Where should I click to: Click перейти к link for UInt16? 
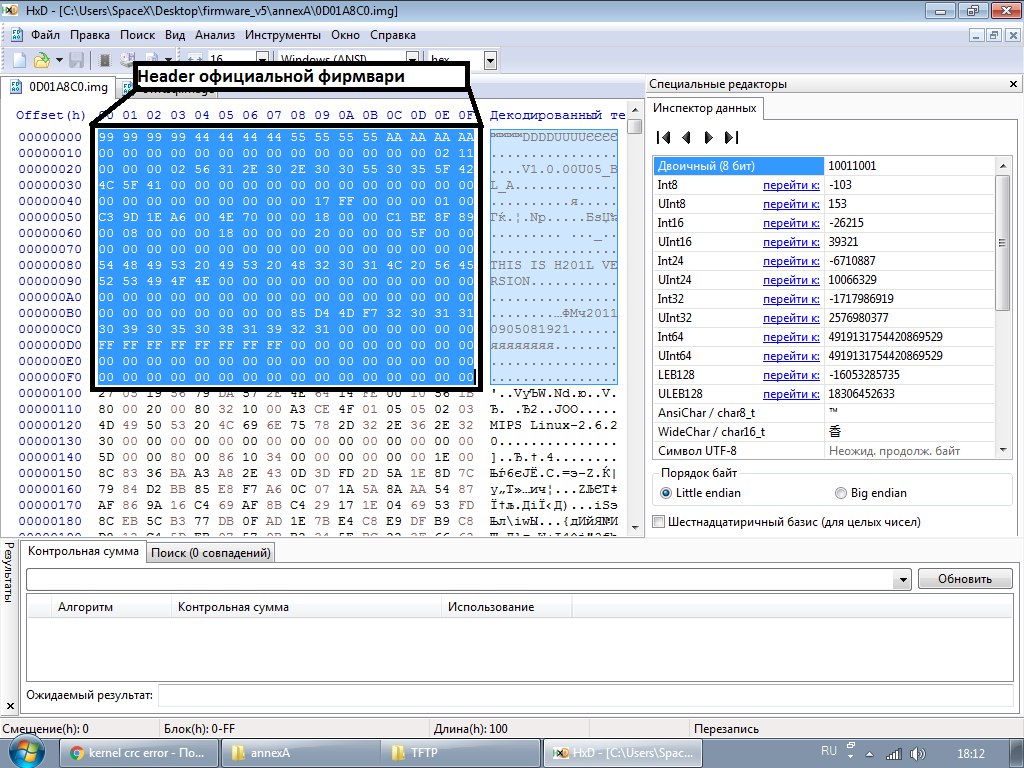click(x=791, y=242)
